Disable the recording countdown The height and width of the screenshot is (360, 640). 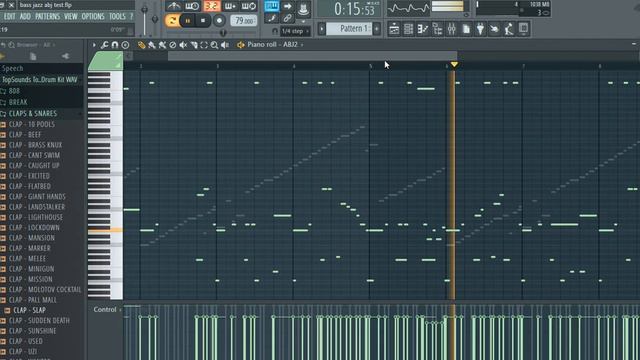pos(211,6)
